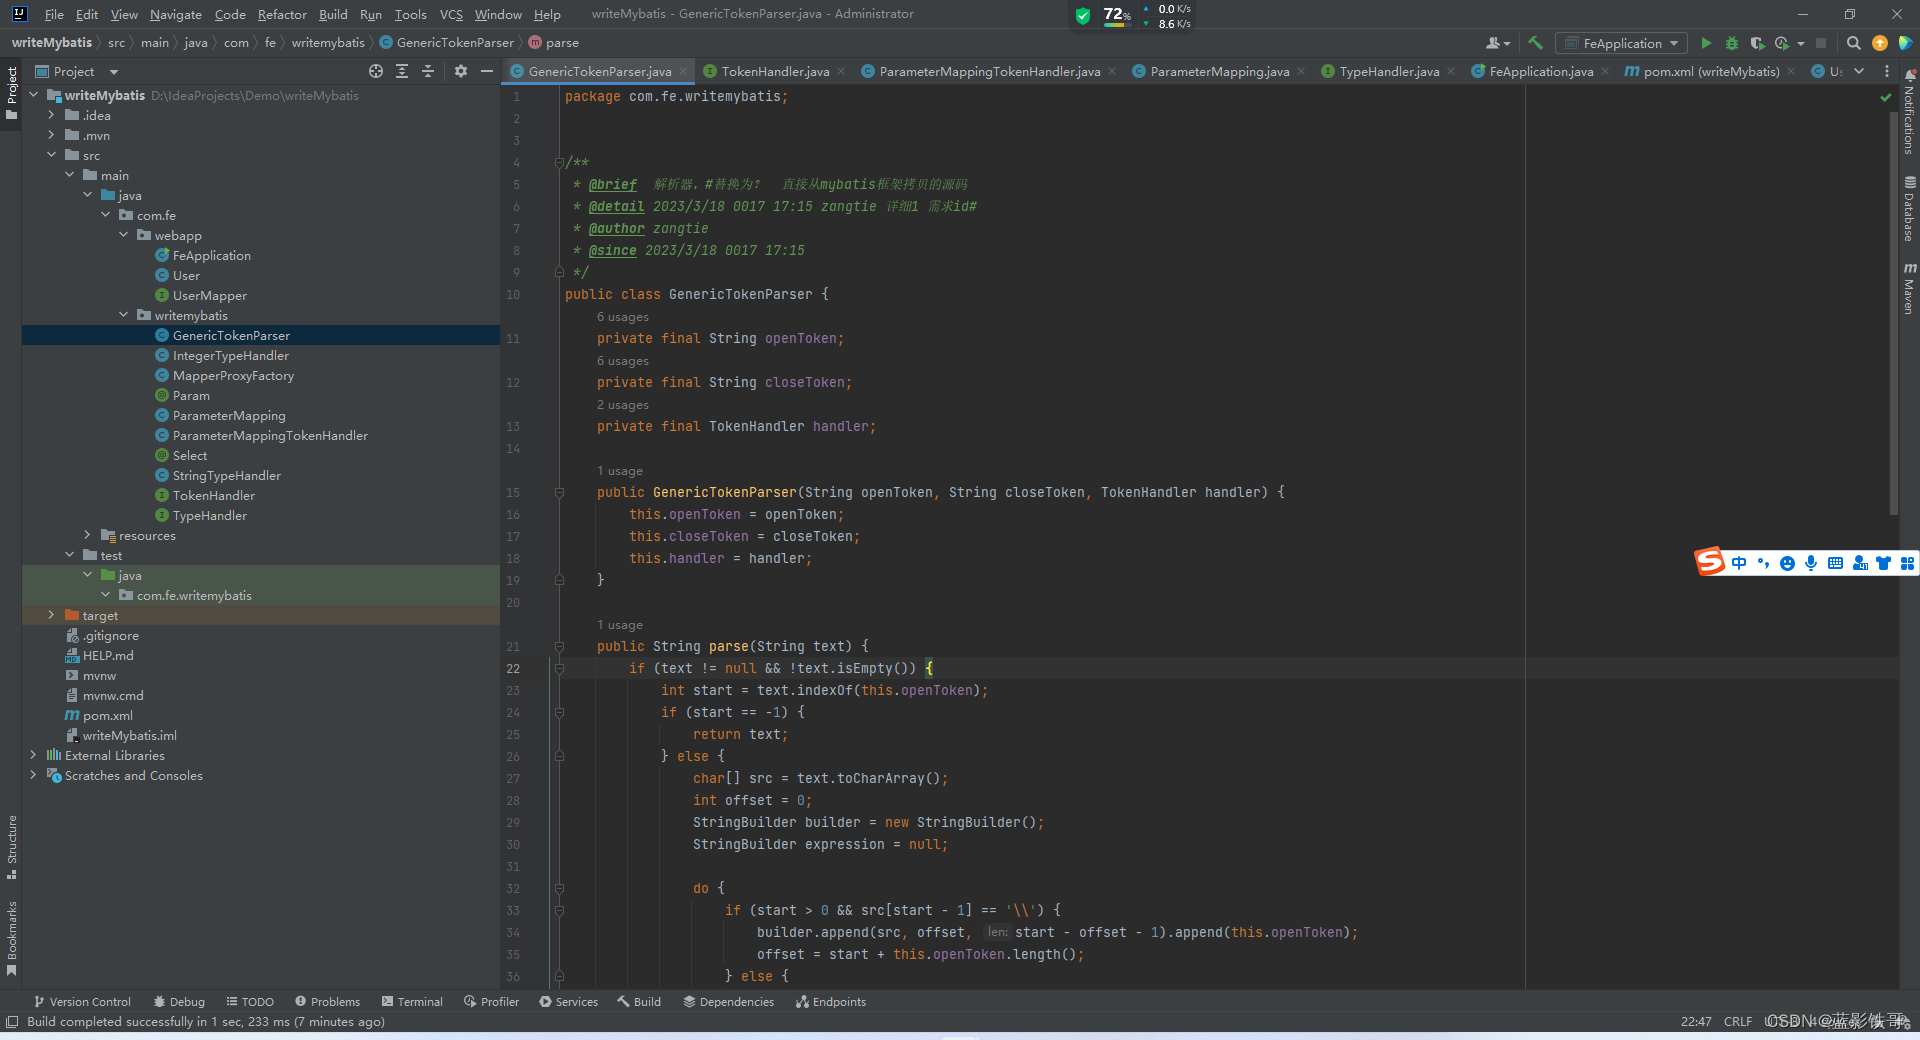This screenshot has width=1920, height=1040.
Task: Show hidden editor tabs dropdown
Action: coord(1859,71)
